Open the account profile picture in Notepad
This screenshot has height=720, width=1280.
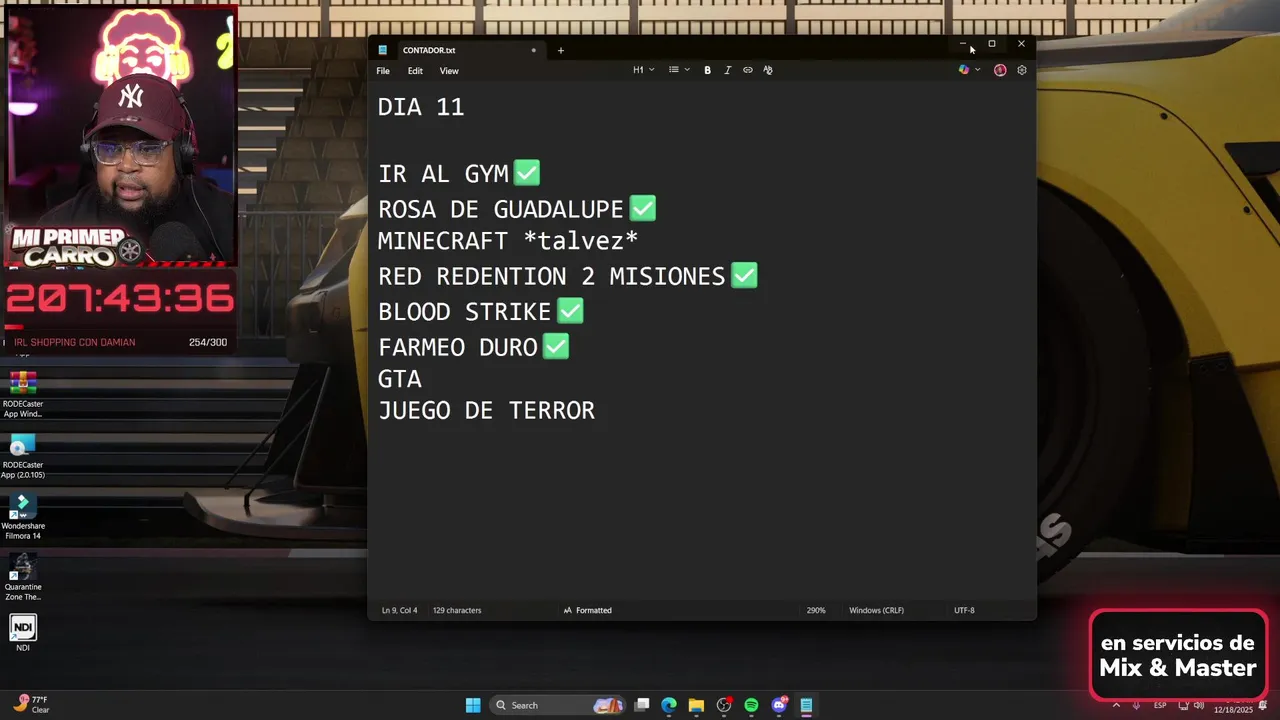(1000, 70)
